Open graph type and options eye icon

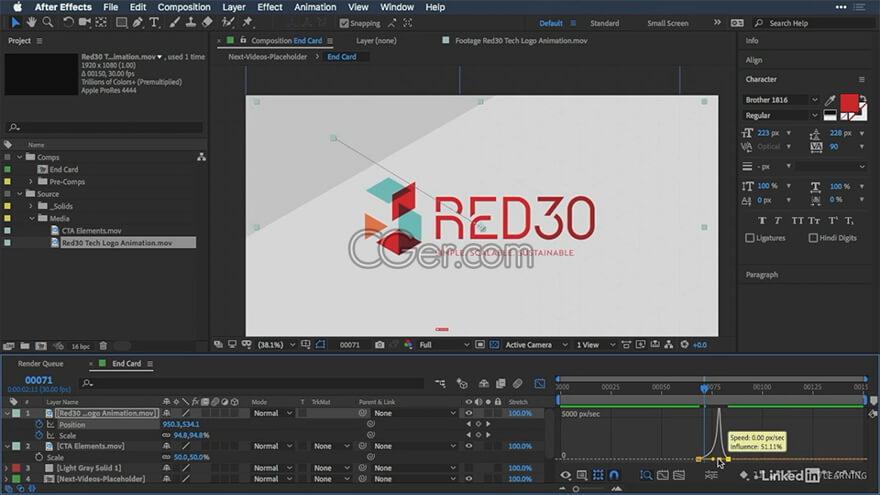click(x=565, y=475)
